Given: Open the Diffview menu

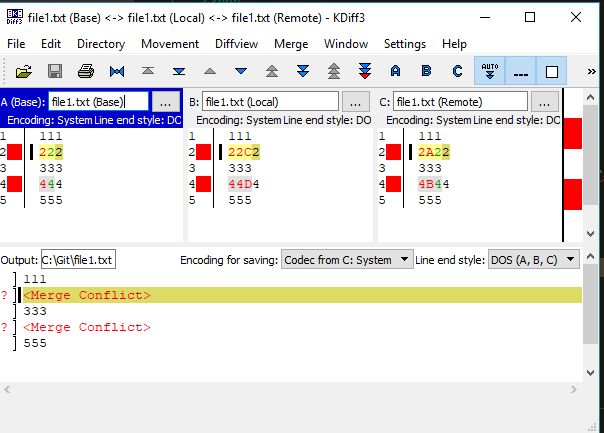Looking at the screenshot, I should (x=237, y=44).
